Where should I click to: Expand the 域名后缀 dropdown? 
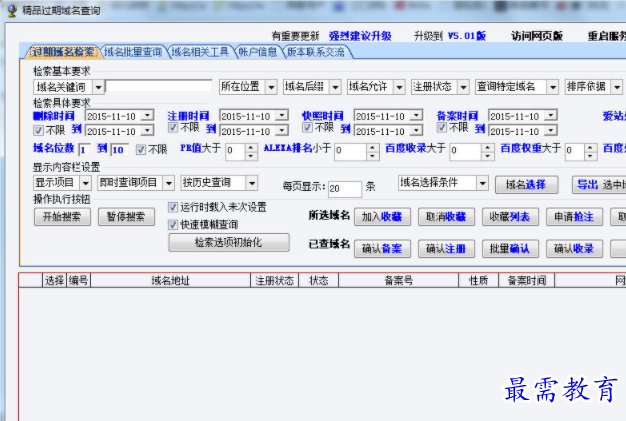click(335, 87)
